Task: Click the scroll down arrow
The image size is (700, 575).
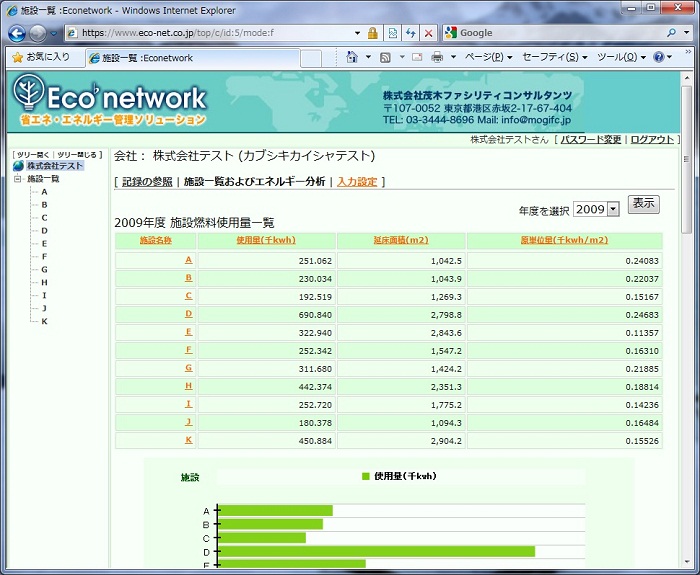Action: [x=687, y=562]
